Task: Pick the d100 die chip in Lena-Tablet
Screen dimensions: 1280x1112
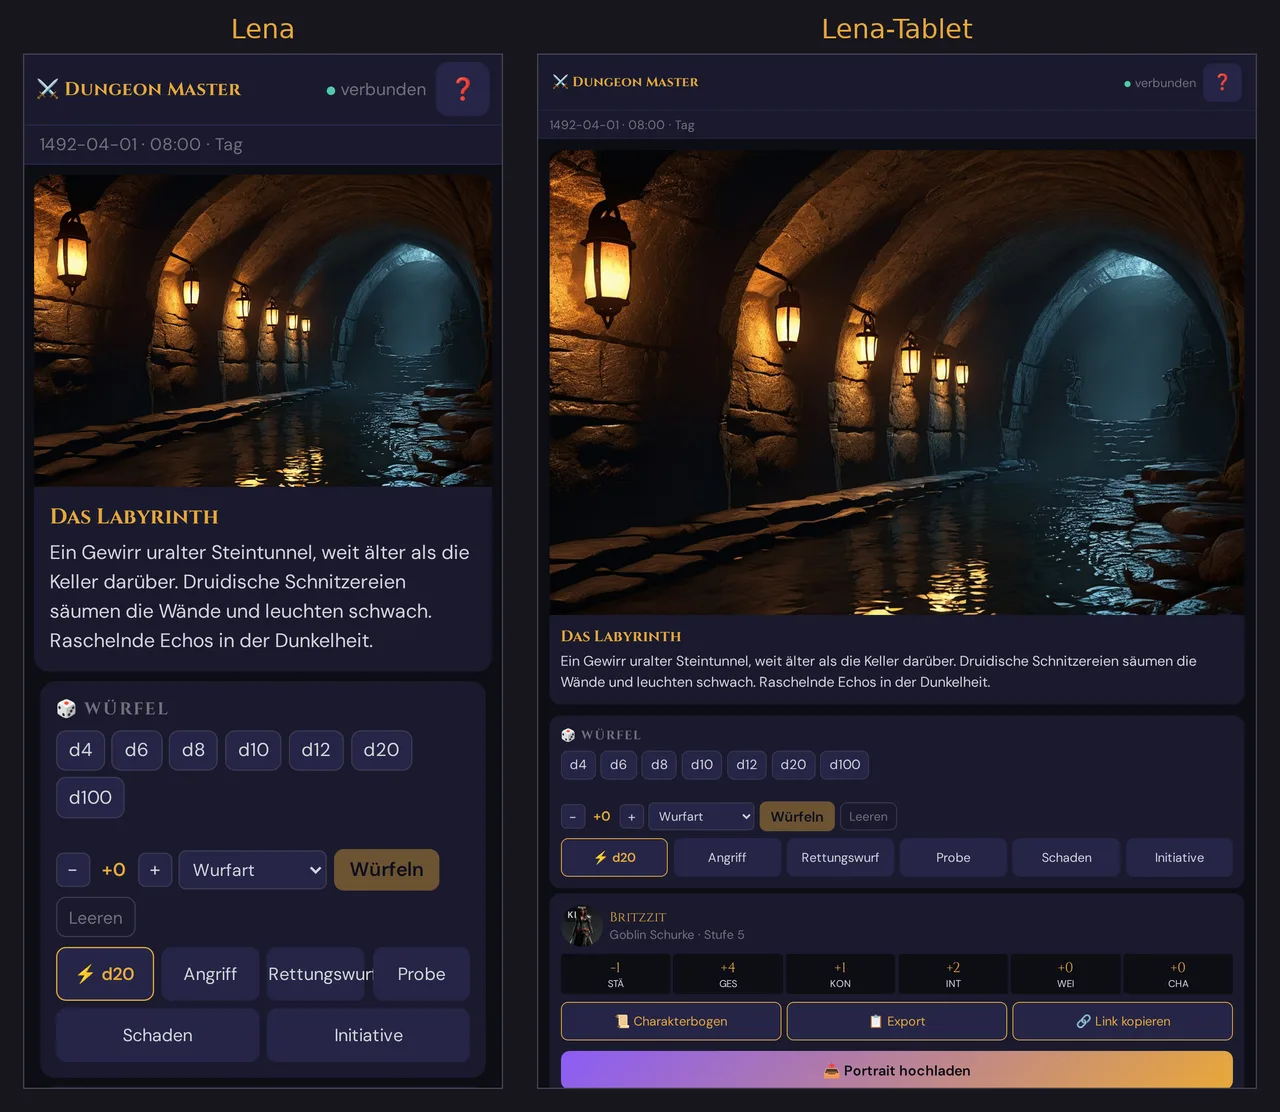Action: pyautogui.click(x=845, y=765)
